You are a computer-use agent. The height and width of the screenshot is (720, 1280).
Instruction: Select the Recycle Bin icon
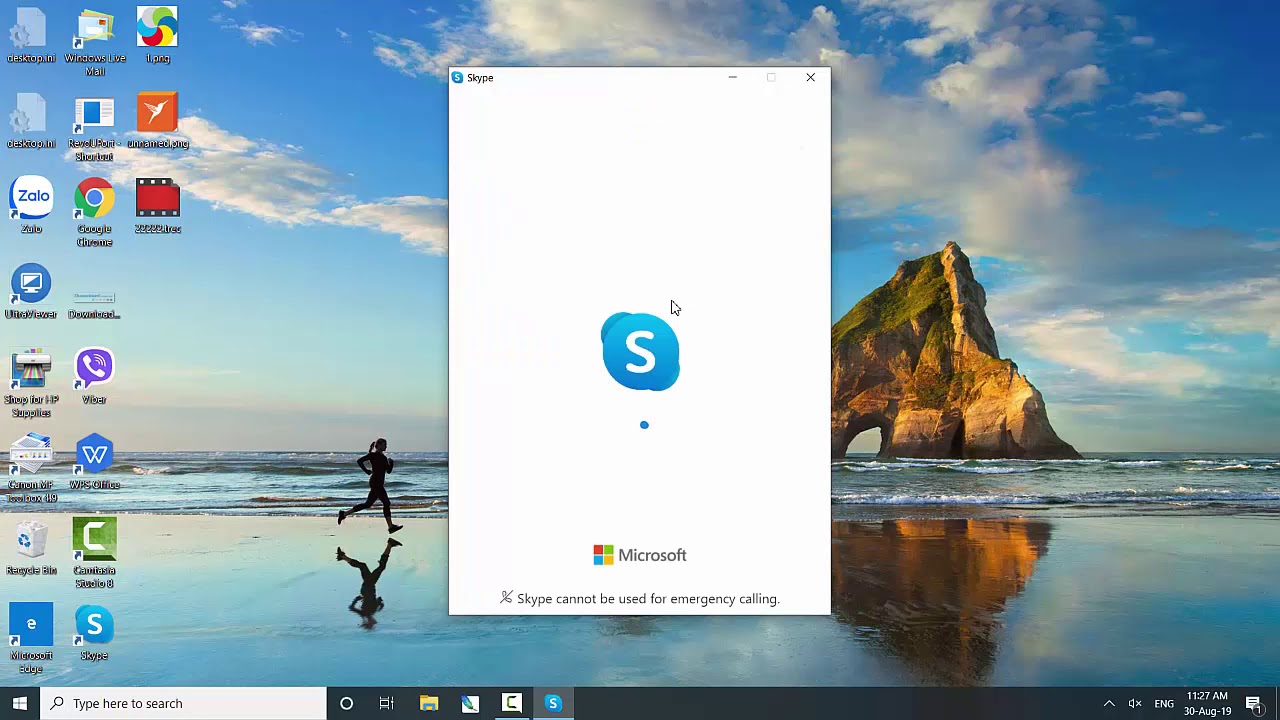pyautogui.click(x=31, y=548)
